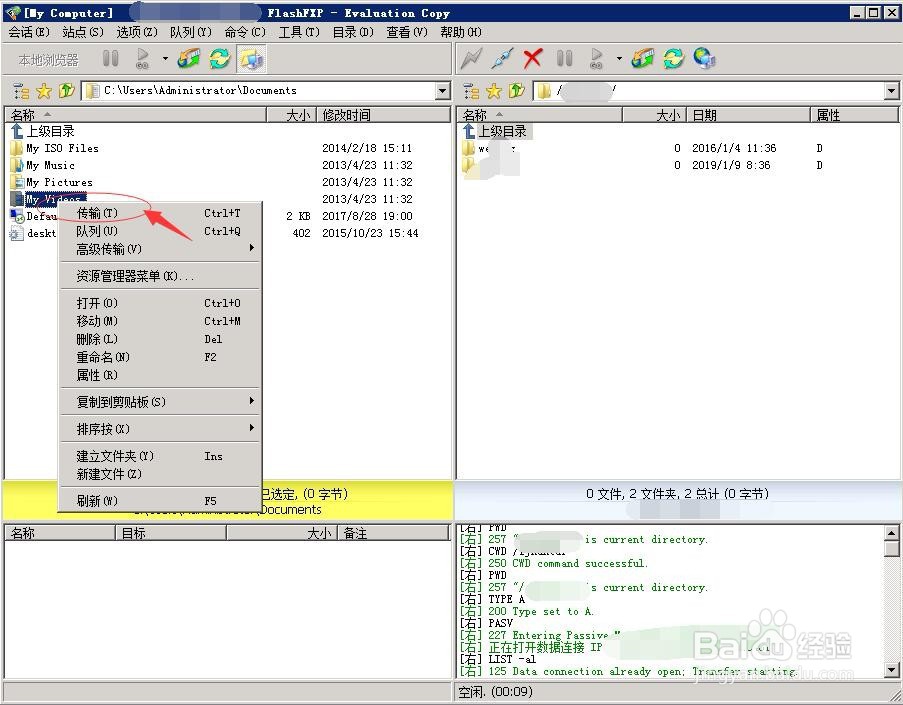Click the local pane pause icon
This screenshot has height=705, width=903.
tap(111, 58)
